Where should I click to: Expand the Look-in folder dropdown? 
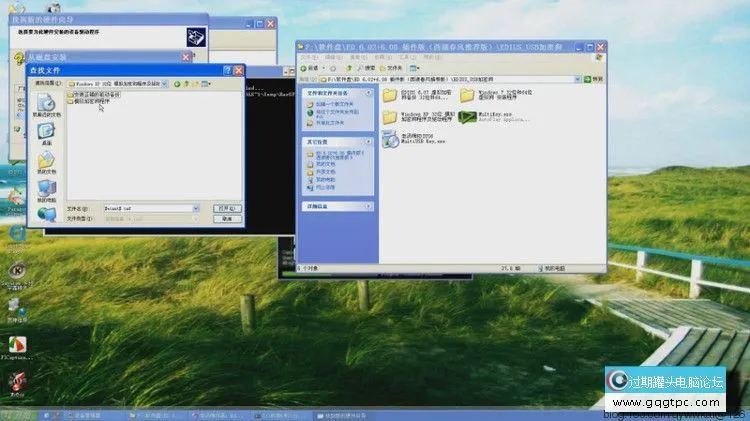(x=165, y=84)
